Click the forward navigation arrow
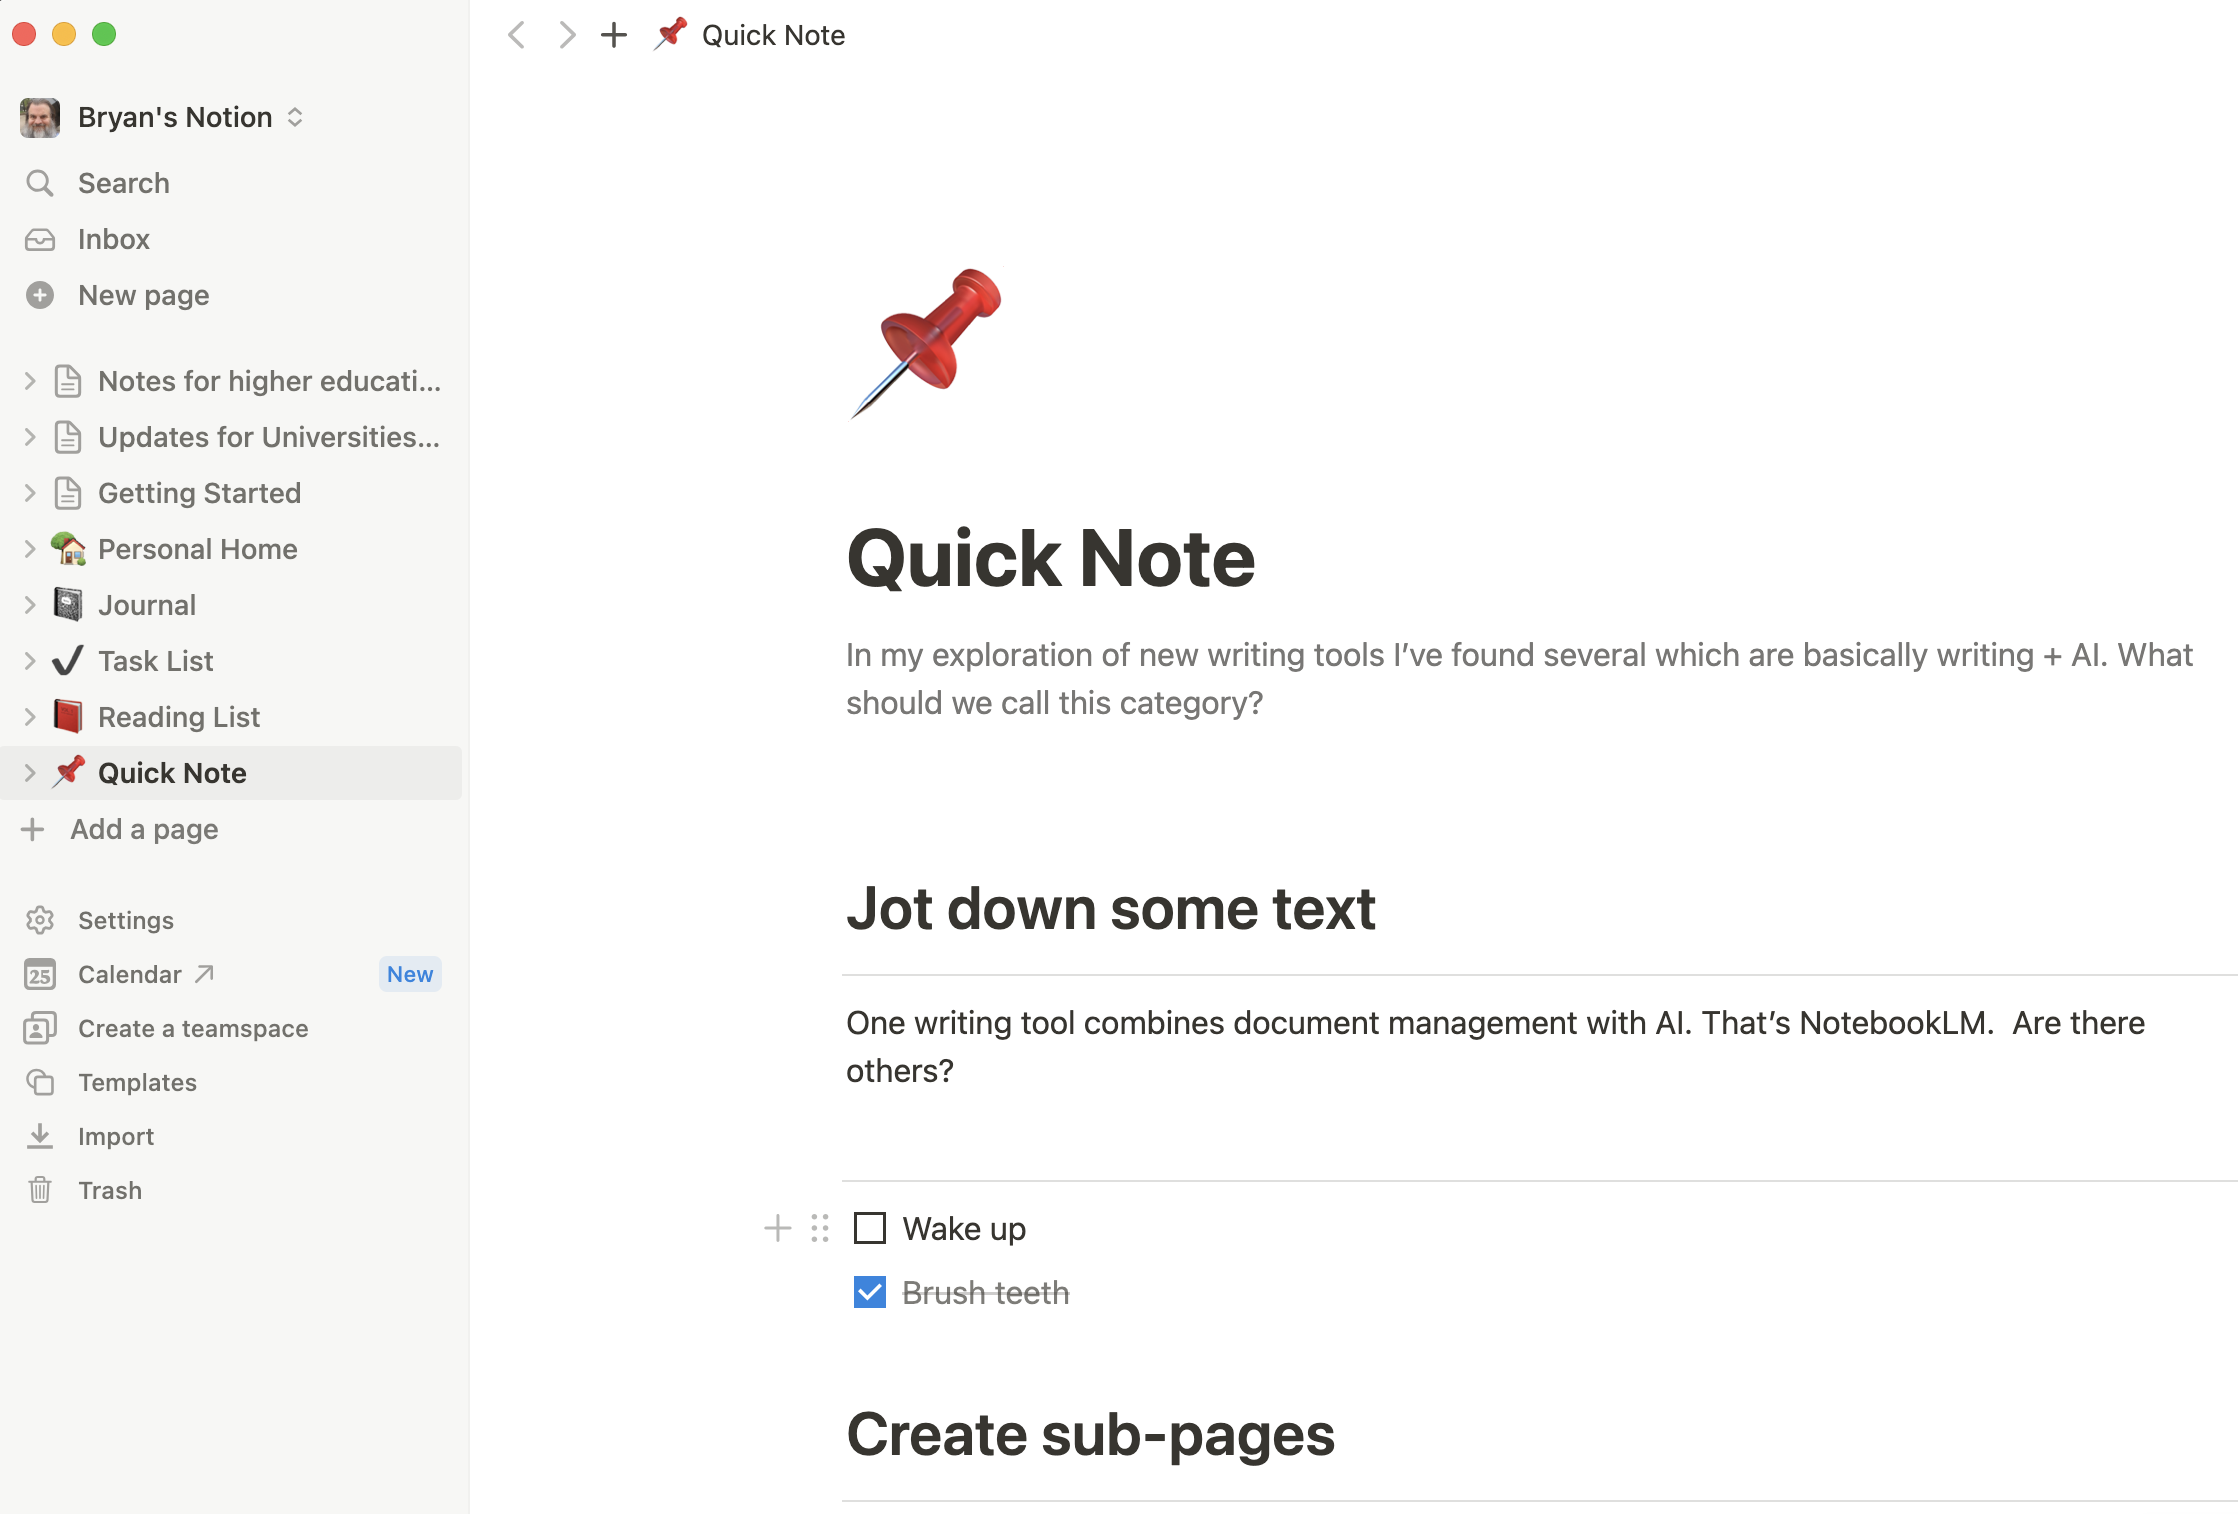The image size is (2238, 1514). (567, 35)
